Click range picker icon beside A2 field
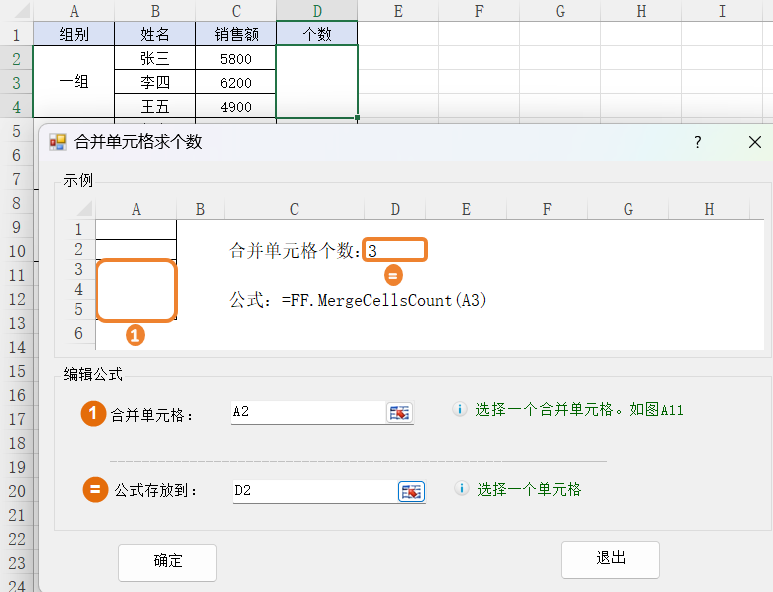The width and height of the screenshot is (773, 592). [399, 412]
